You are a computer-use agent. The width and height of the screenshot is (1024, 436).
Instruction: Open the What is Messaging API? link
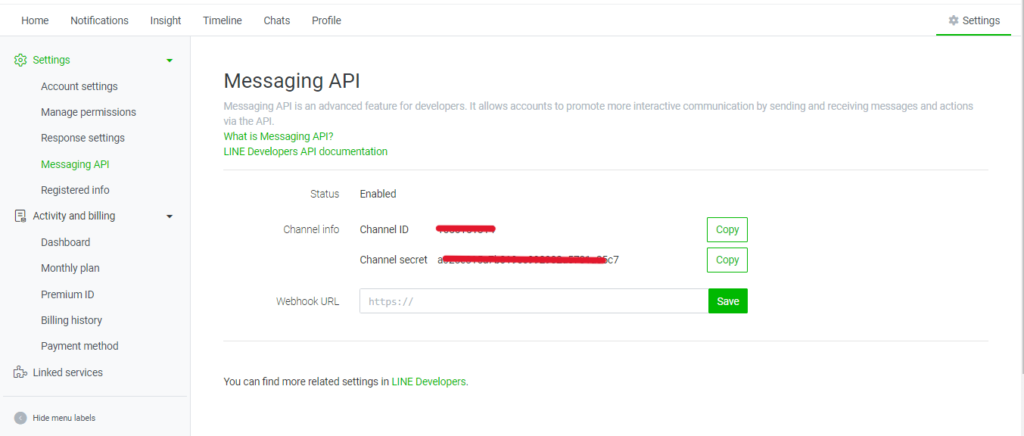[278, 136]
